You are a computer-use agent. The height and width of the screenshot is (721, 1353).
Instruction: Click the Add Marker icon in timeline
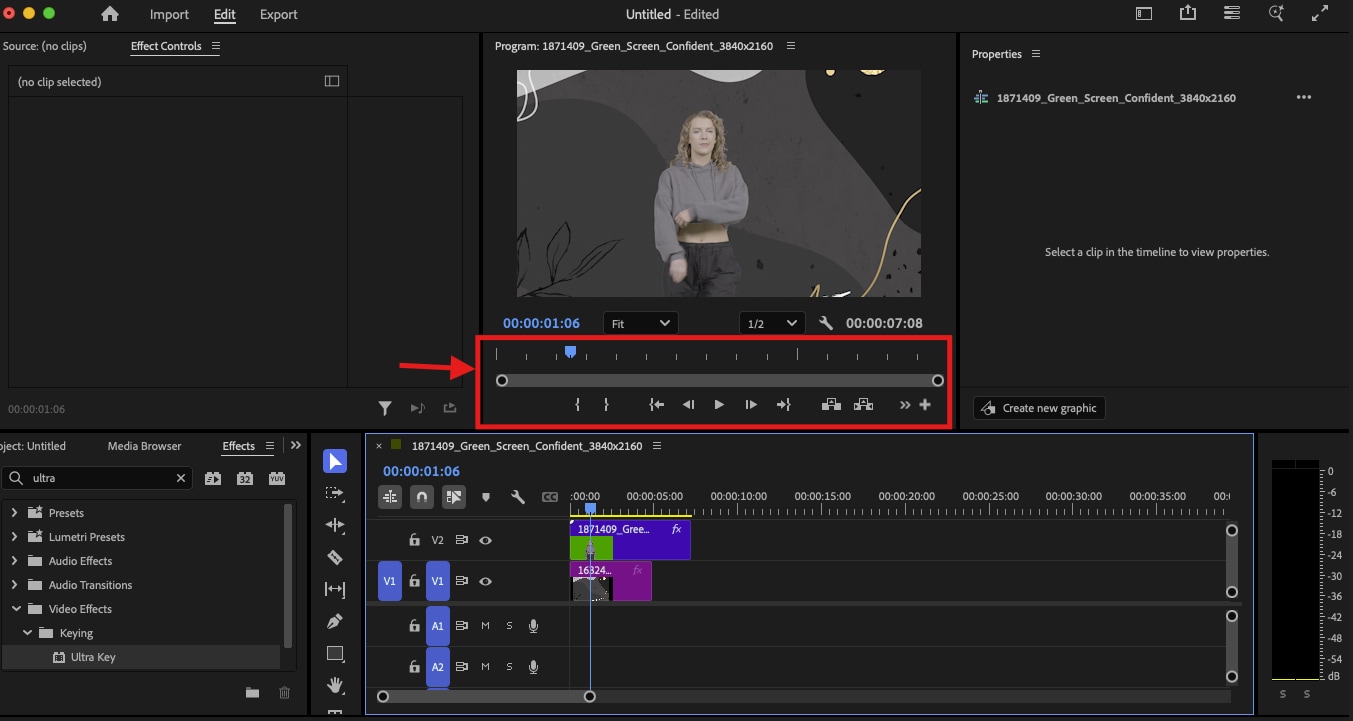pyautogui.click(x=486, y=496)
